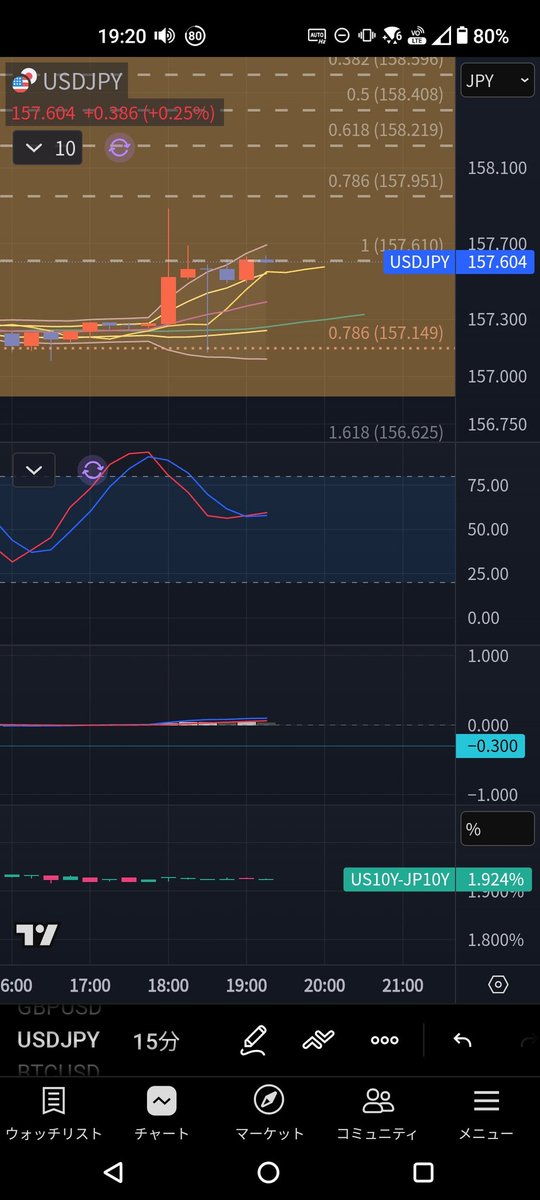Open the percent scale selector box

tap(497, 829)
